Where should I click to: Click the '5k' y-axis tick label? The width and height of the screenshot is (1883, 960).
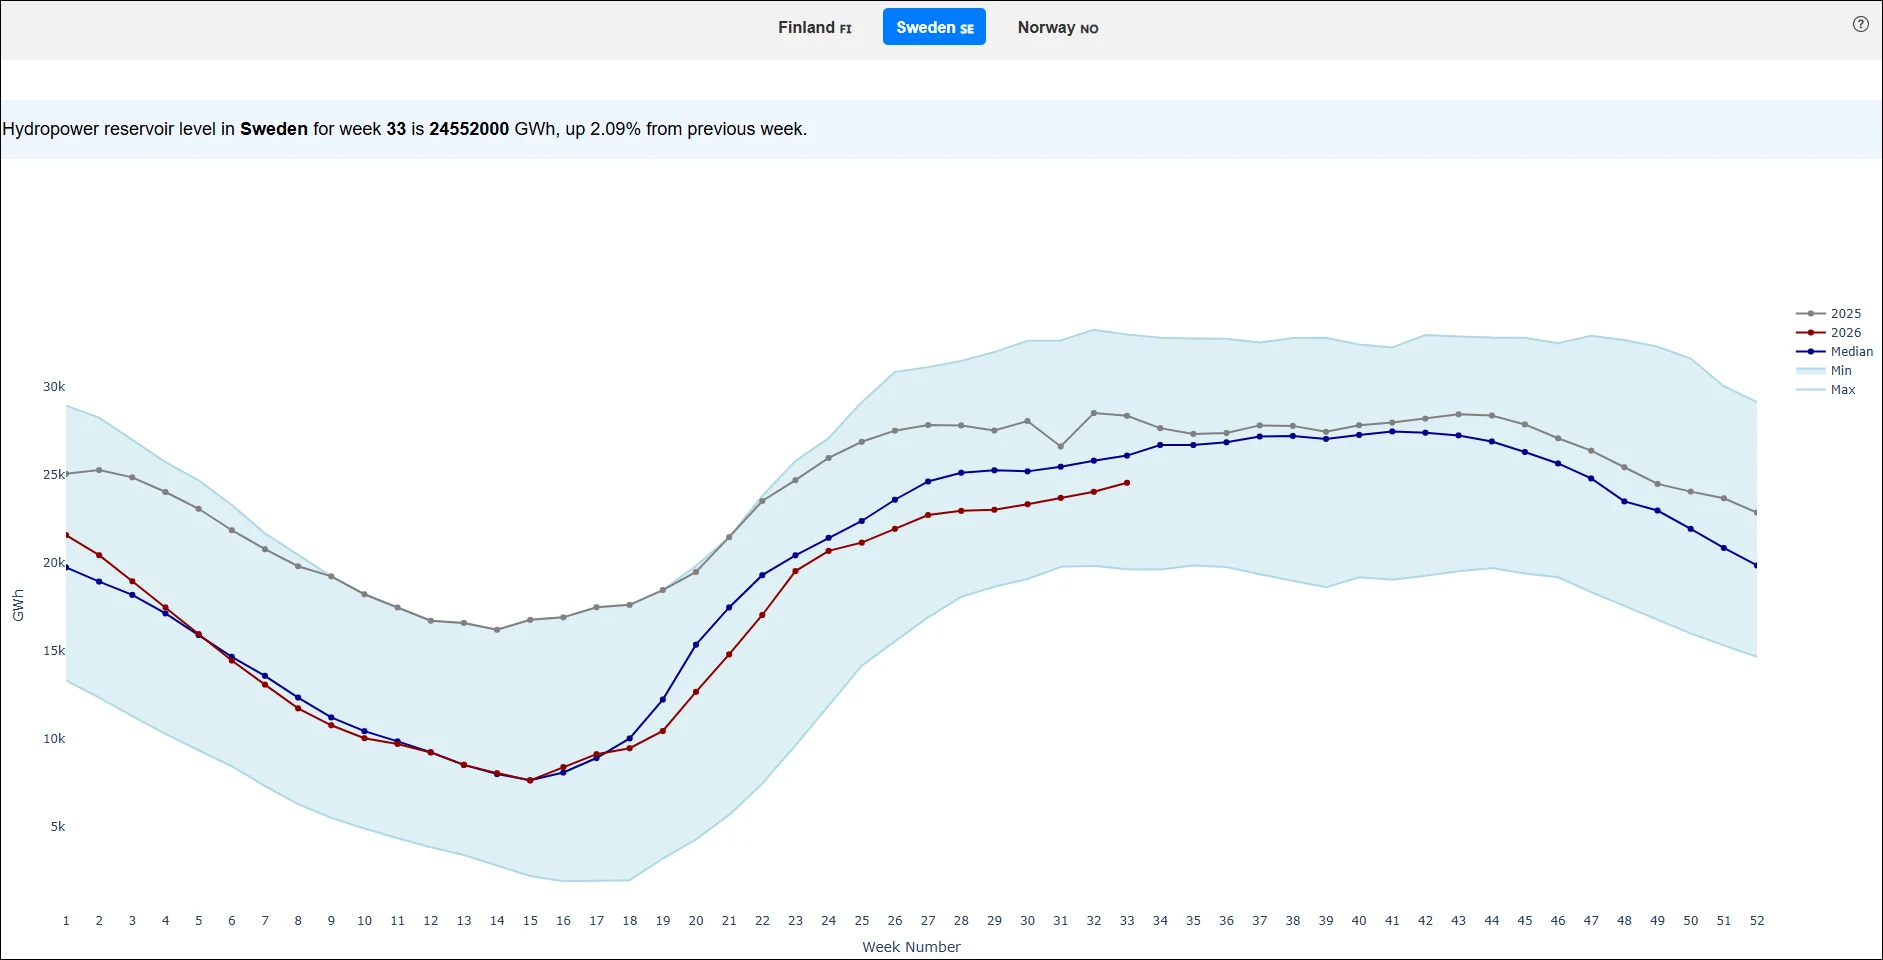click(x=58, y=827)
